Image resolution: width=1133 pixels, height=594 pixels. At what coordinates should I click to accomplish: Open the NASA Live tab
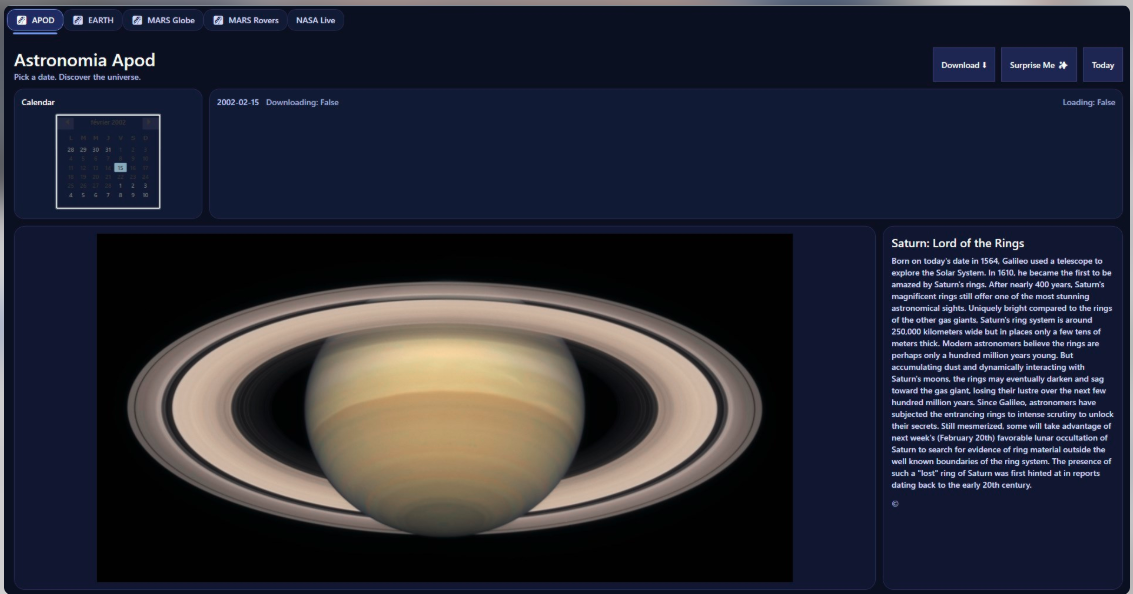click(x=315, y=20)
